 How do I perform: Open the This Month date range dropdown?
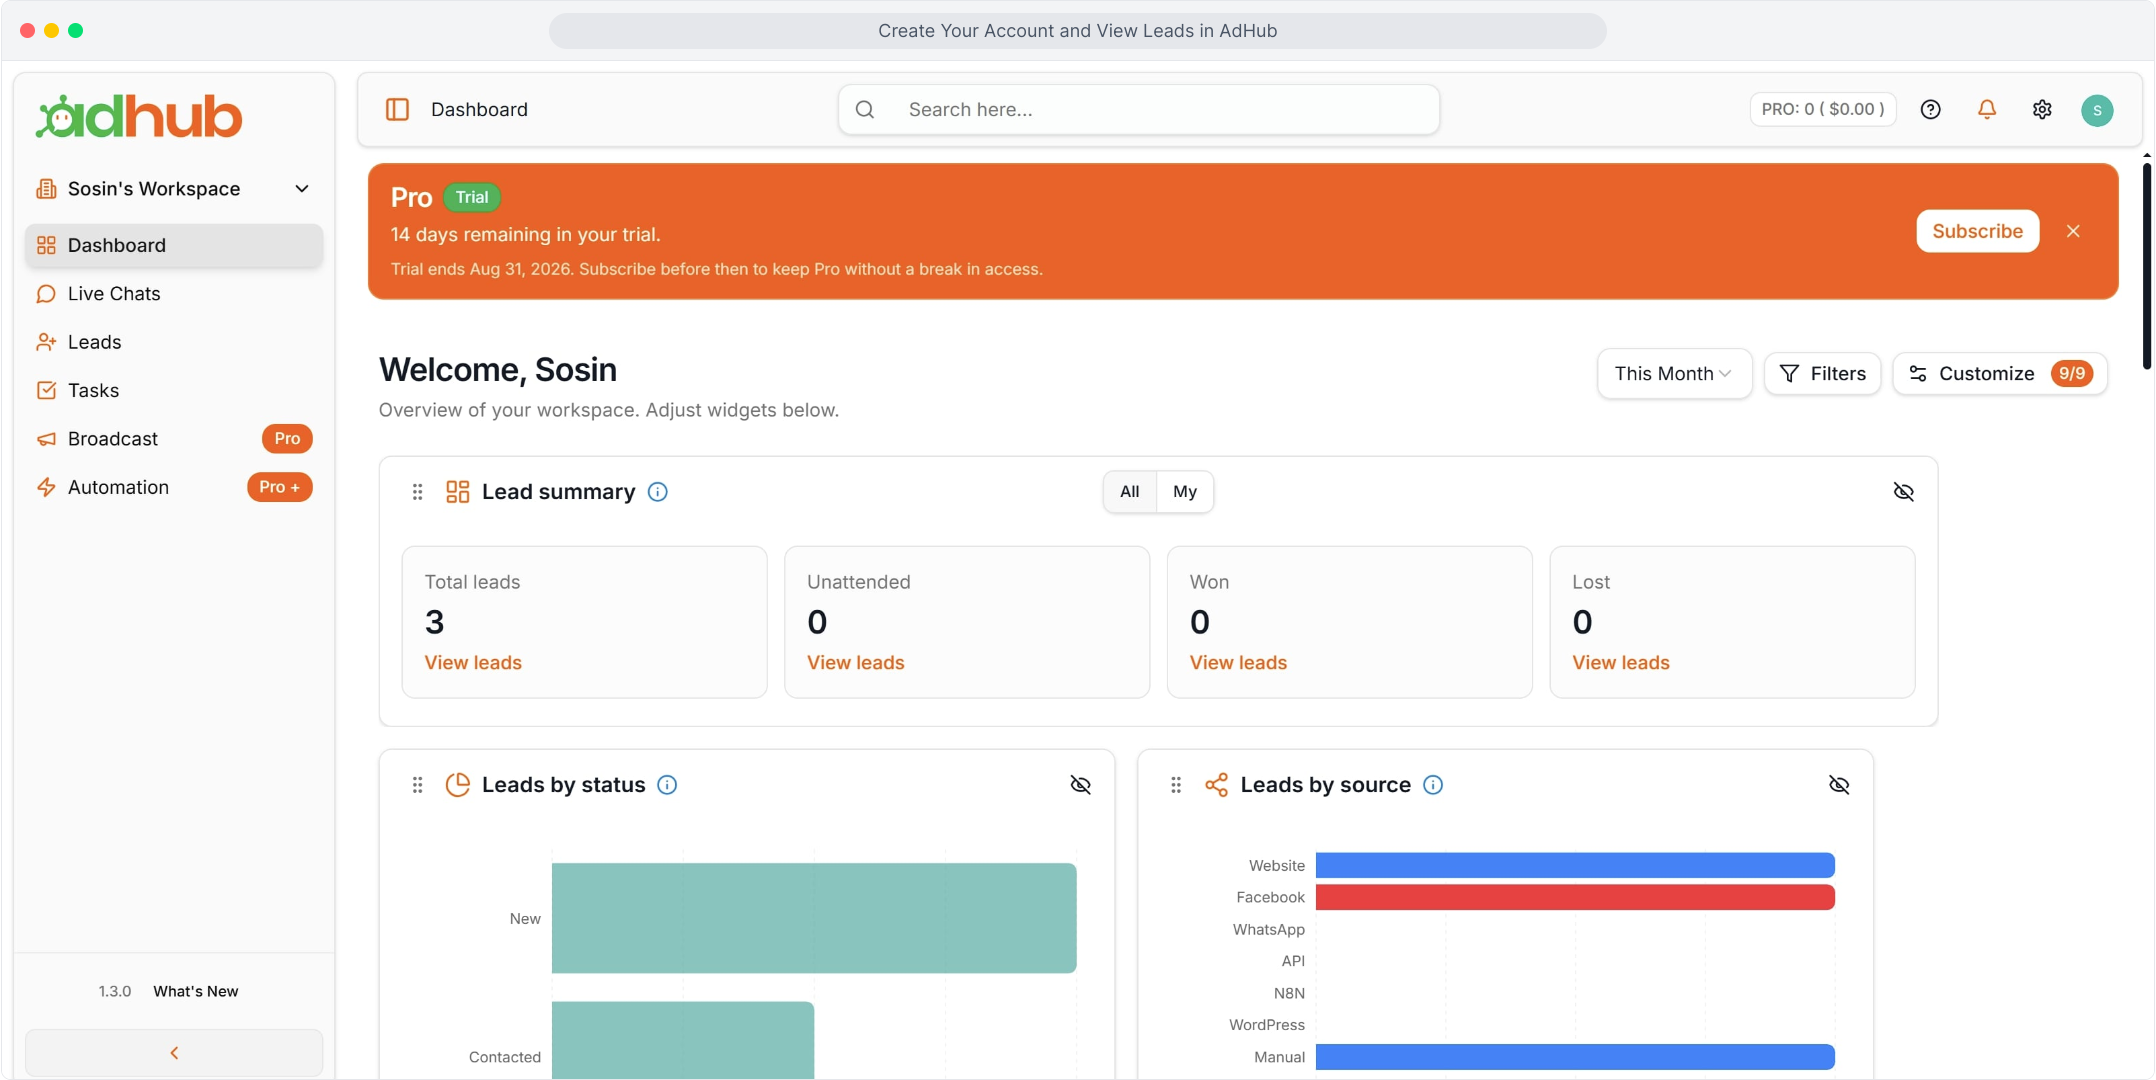pyautogui.click(x=1674, y=374)
